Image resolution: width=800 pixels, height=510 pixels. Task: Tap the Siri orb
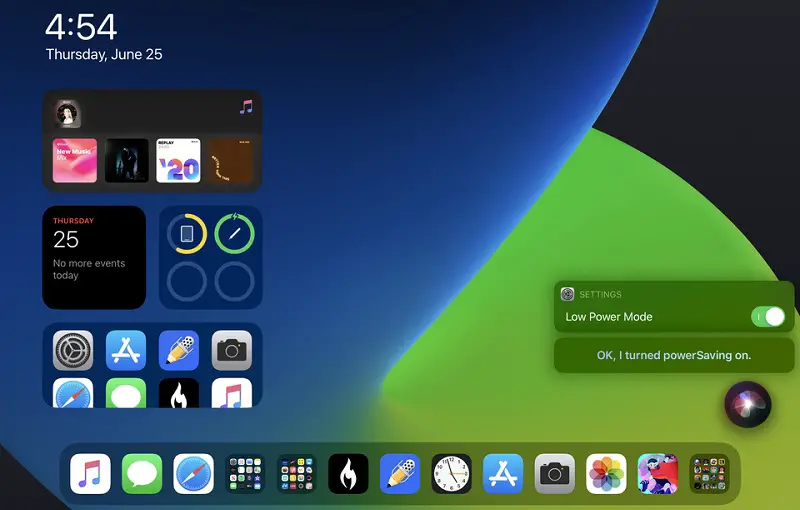(x=748, y=404)
